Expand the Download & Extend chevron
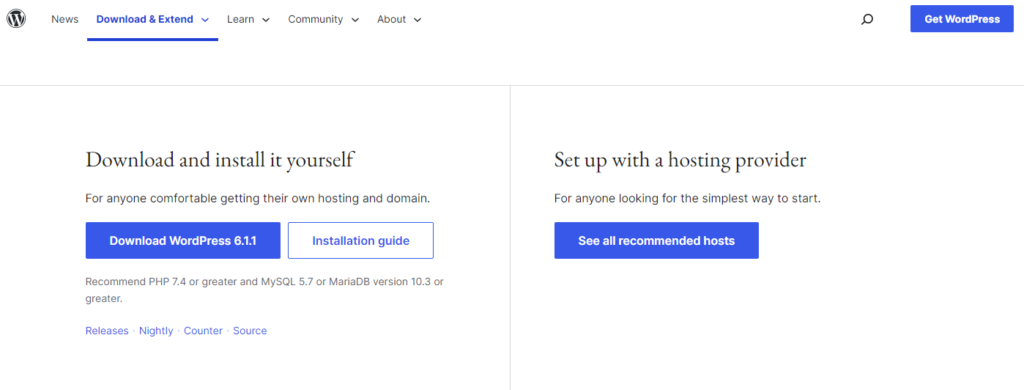1024x390 pixels. (x=205, y=20)
